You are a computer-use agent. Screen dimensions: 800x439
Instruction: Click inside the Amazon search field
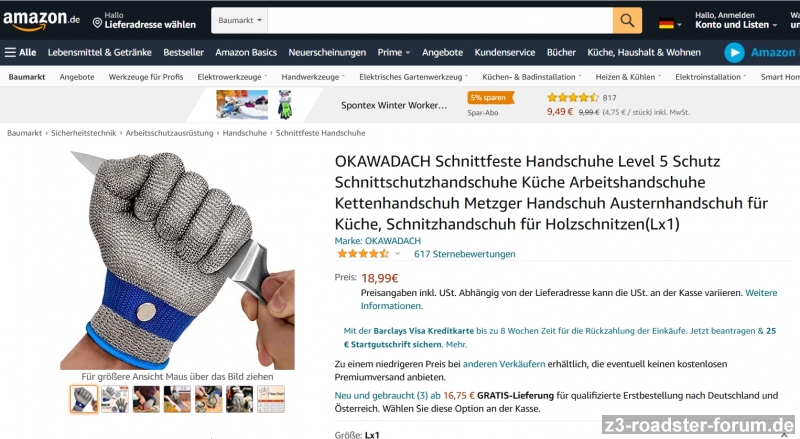point(440,20)
